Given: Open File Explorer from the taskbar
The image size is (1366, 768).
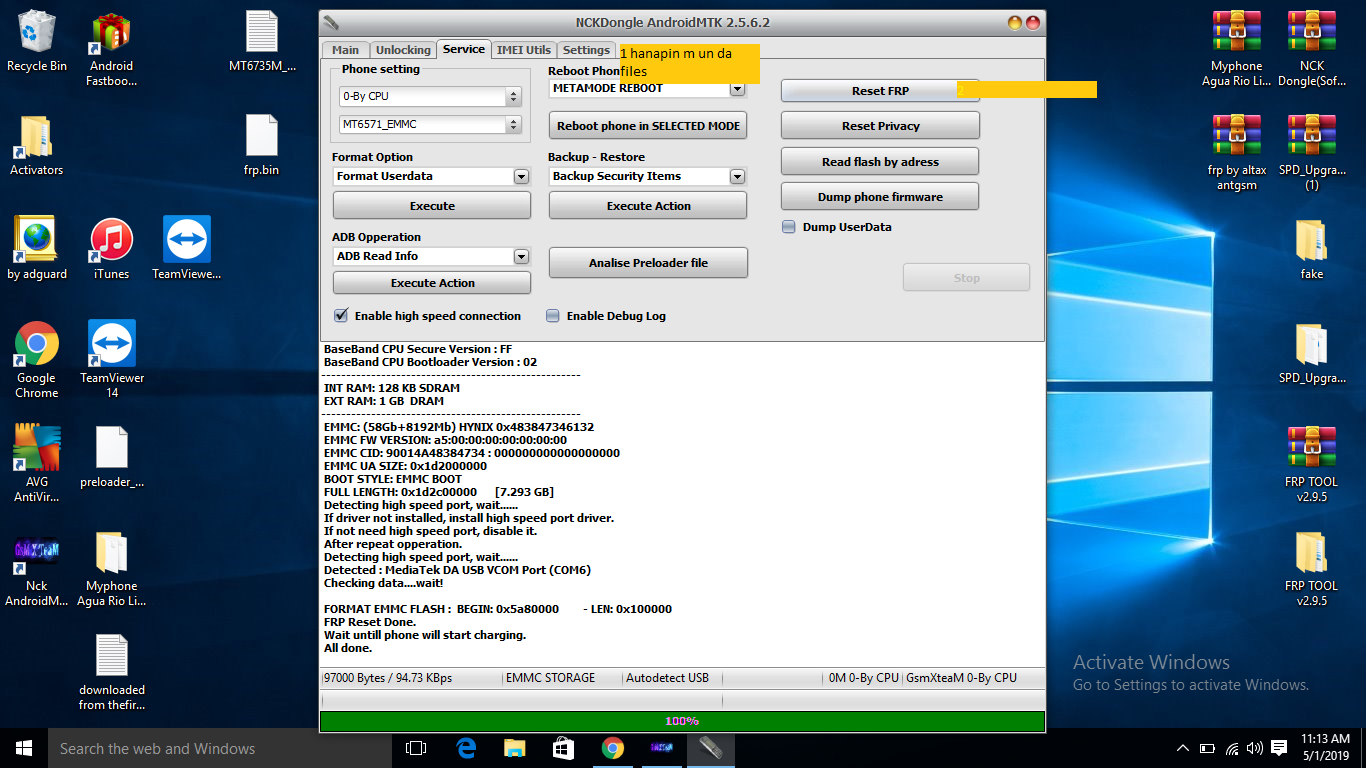Looking at the screenshot, I should pos(514,748).
